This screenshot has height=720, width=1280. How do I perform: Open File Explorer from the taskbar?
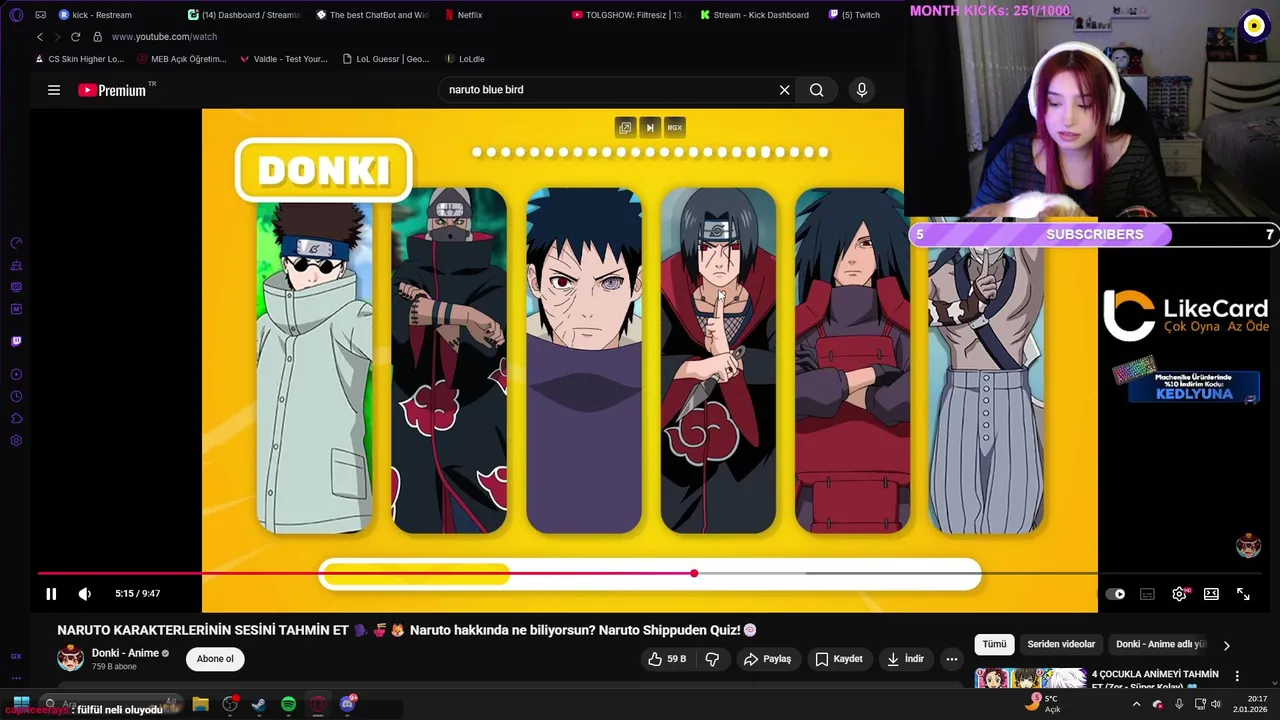(x=200, y=704)
